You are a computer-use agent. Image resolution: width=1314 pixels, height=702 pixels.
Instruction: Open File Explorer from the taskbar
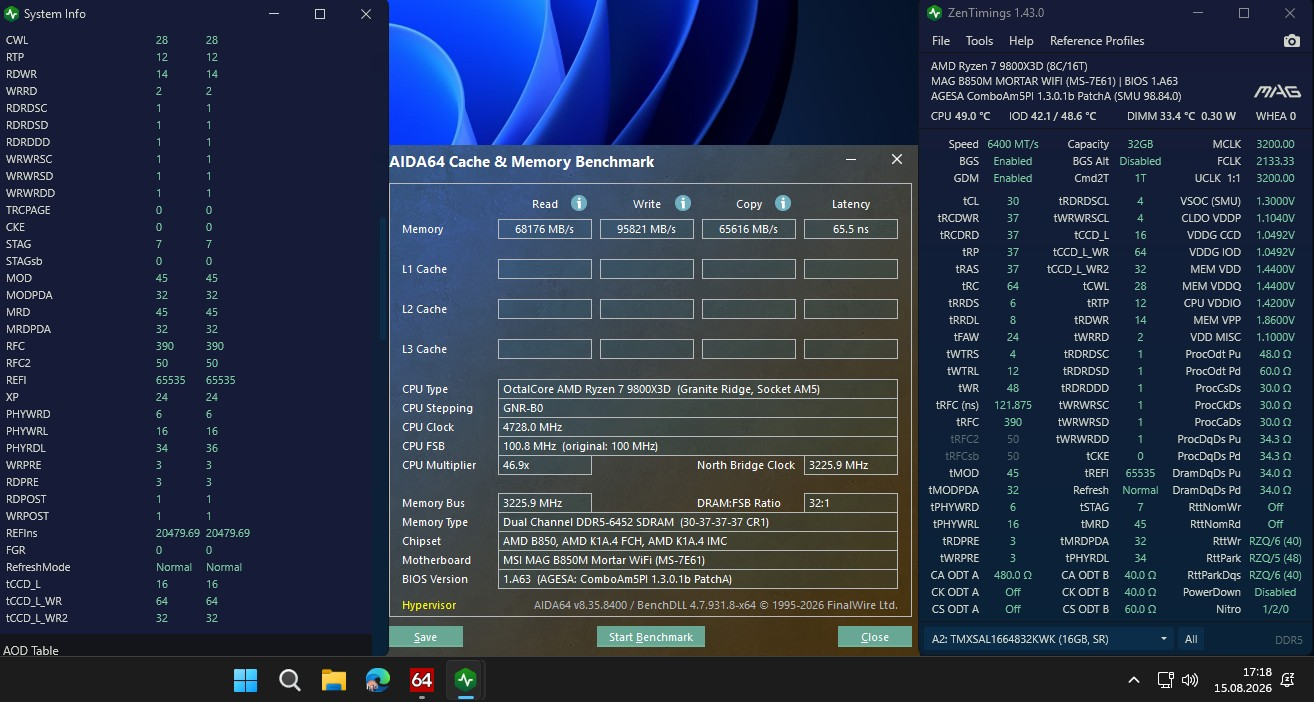point(333,680)
